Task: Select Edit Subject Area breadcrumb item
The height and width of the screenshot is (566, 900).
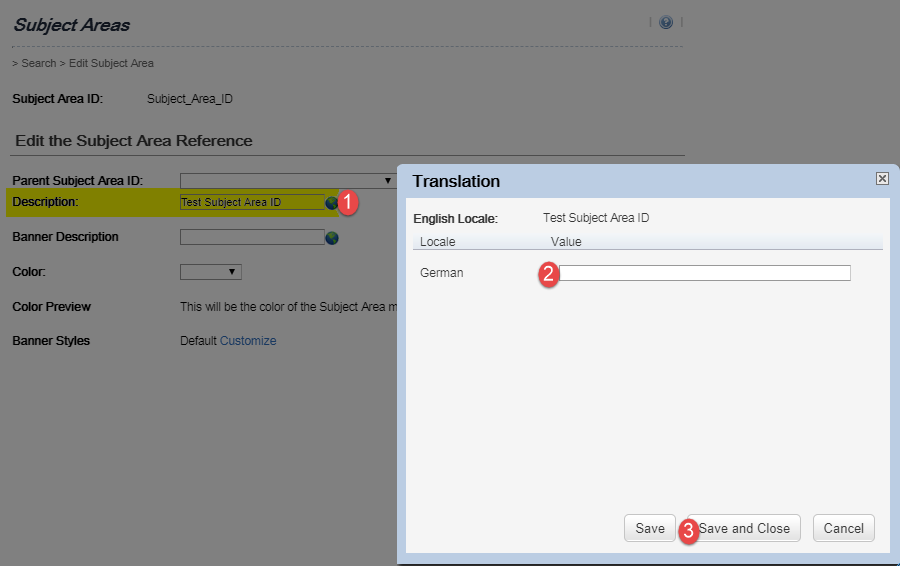Action: tap(111, 63)
